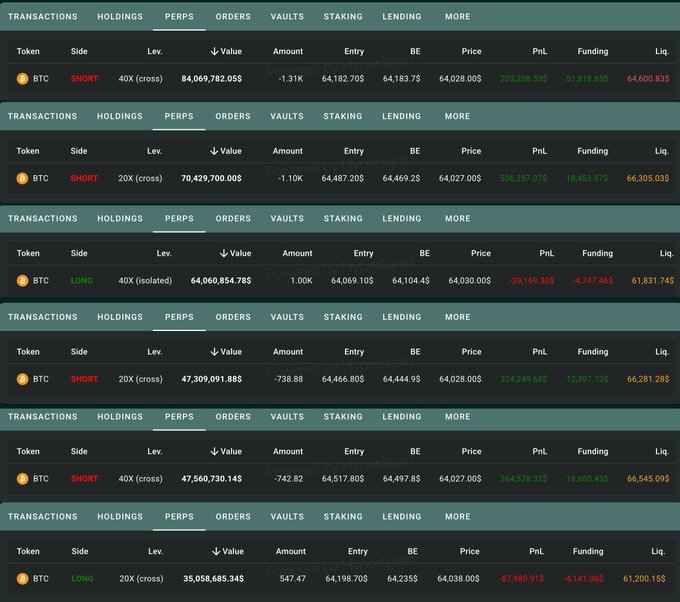Click the negative PnL value -87,980.91$
This screenshot has height=602, width=680.
click(x=521, y=579)
